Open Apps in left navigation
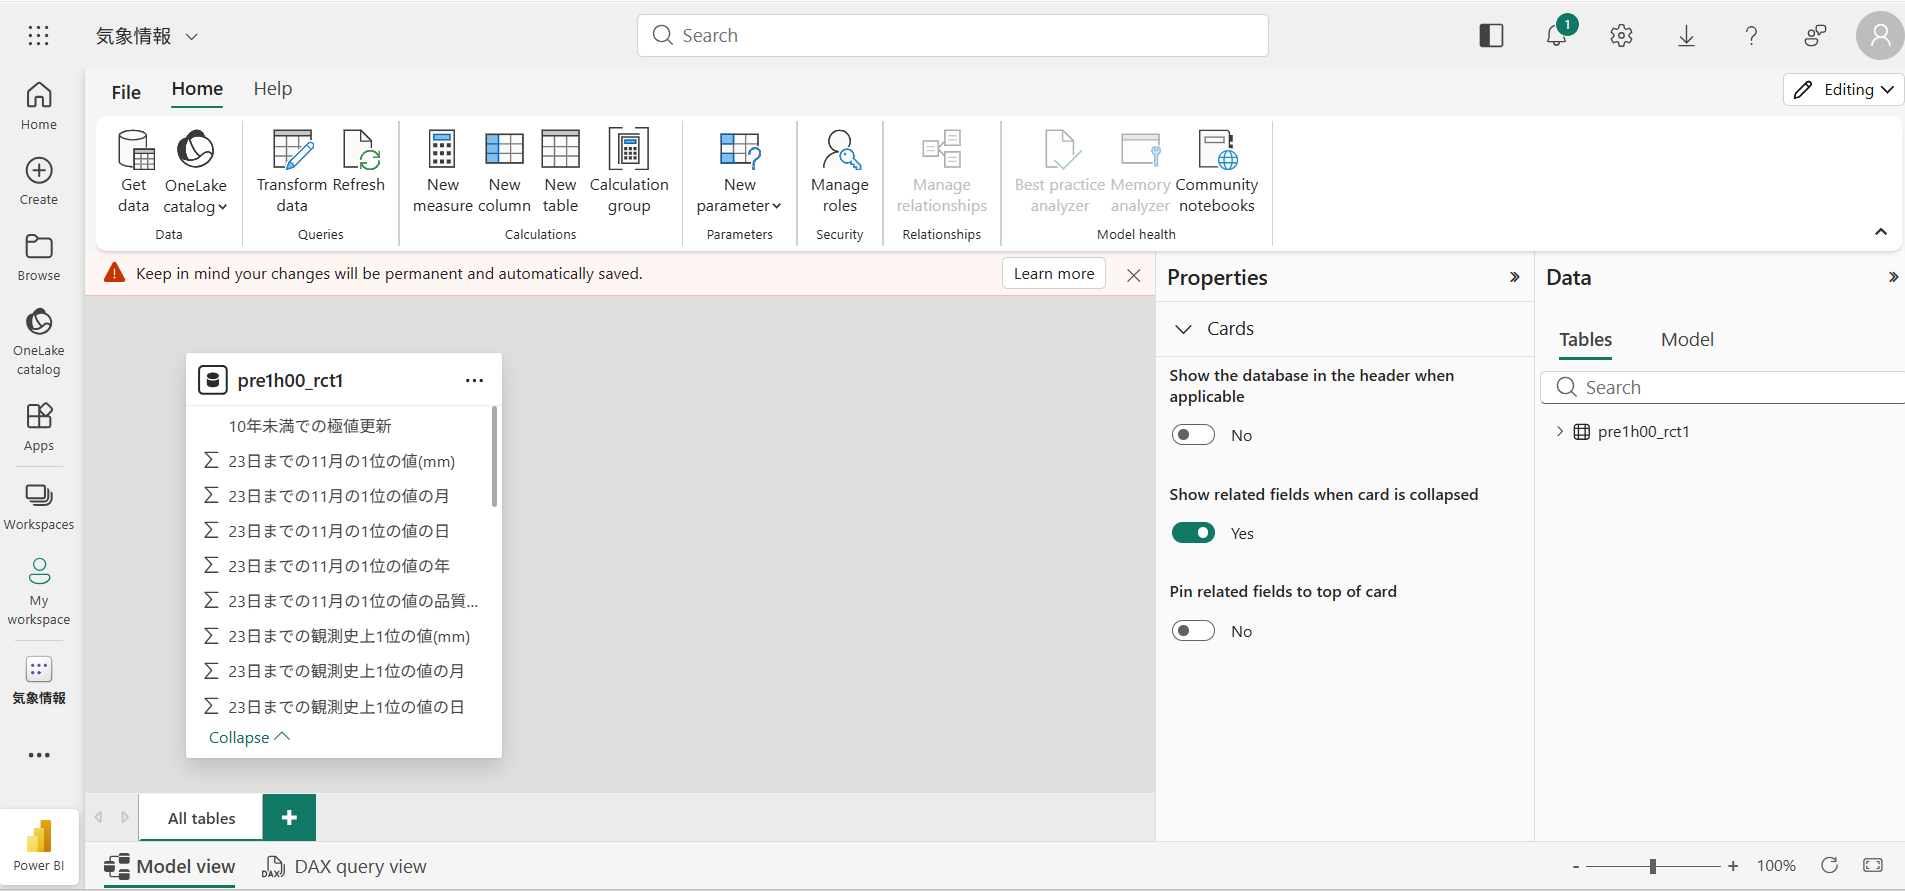This screenshot has height=891, width=1905. [39, 427]
